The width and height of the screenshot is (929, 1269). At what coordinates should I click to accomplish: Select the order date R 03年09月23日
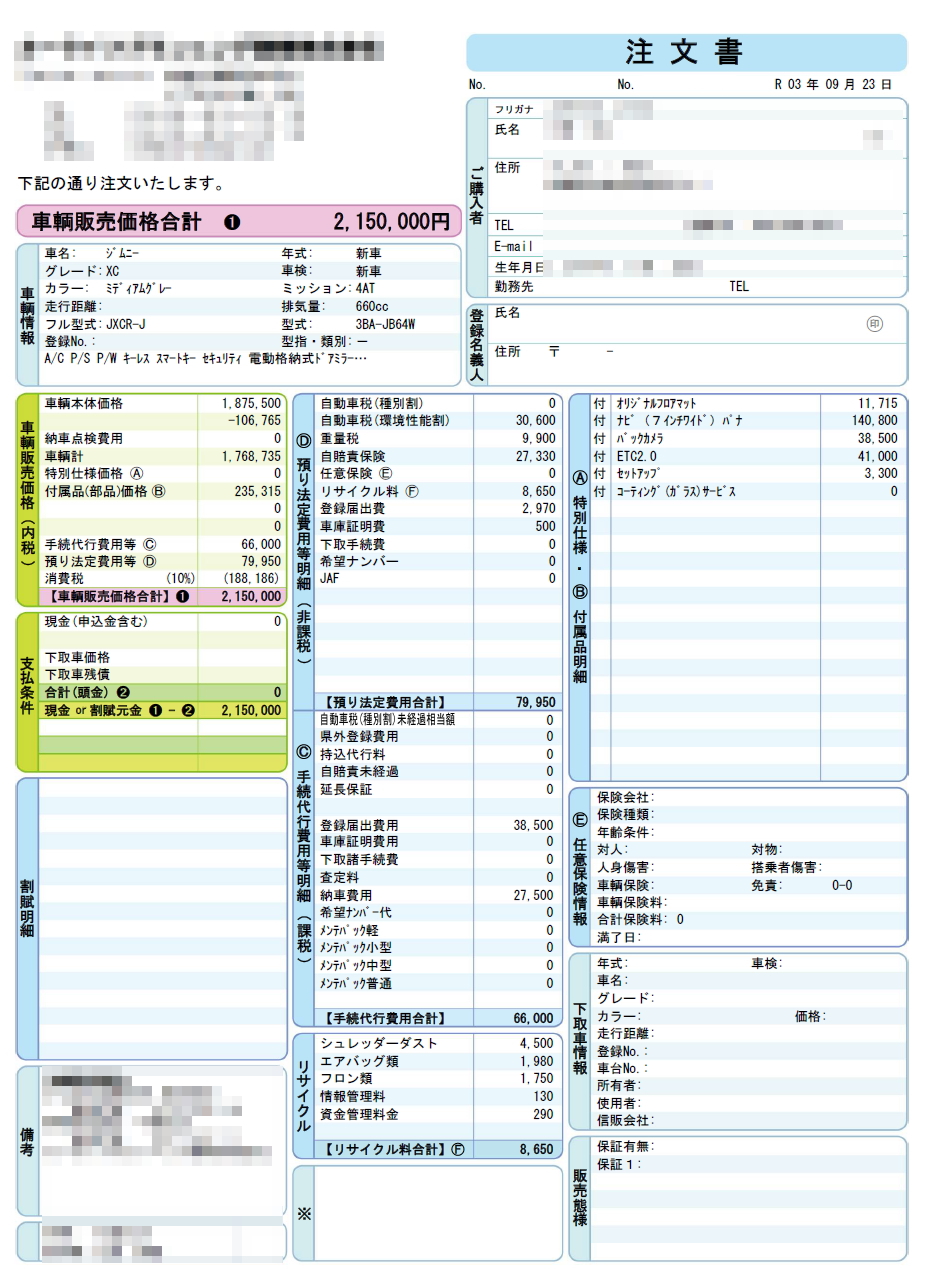pyautogui.click(x=832, y=85)
